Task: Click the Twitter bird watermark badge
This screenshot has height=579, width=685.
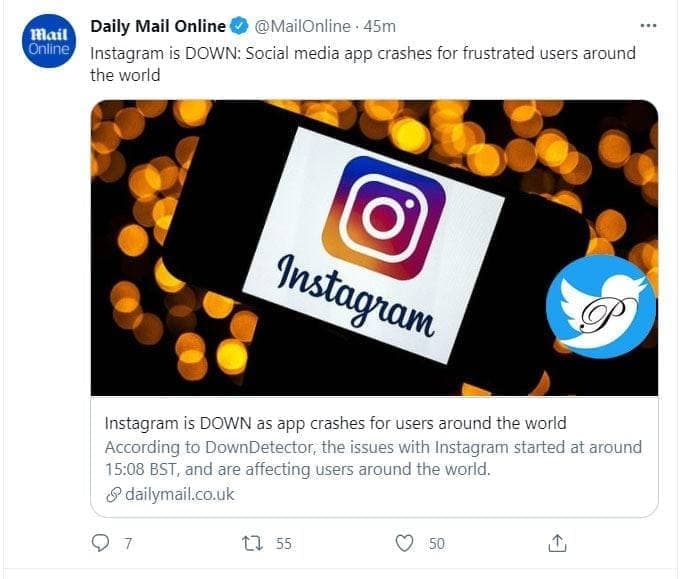Action: coord(601,307)
